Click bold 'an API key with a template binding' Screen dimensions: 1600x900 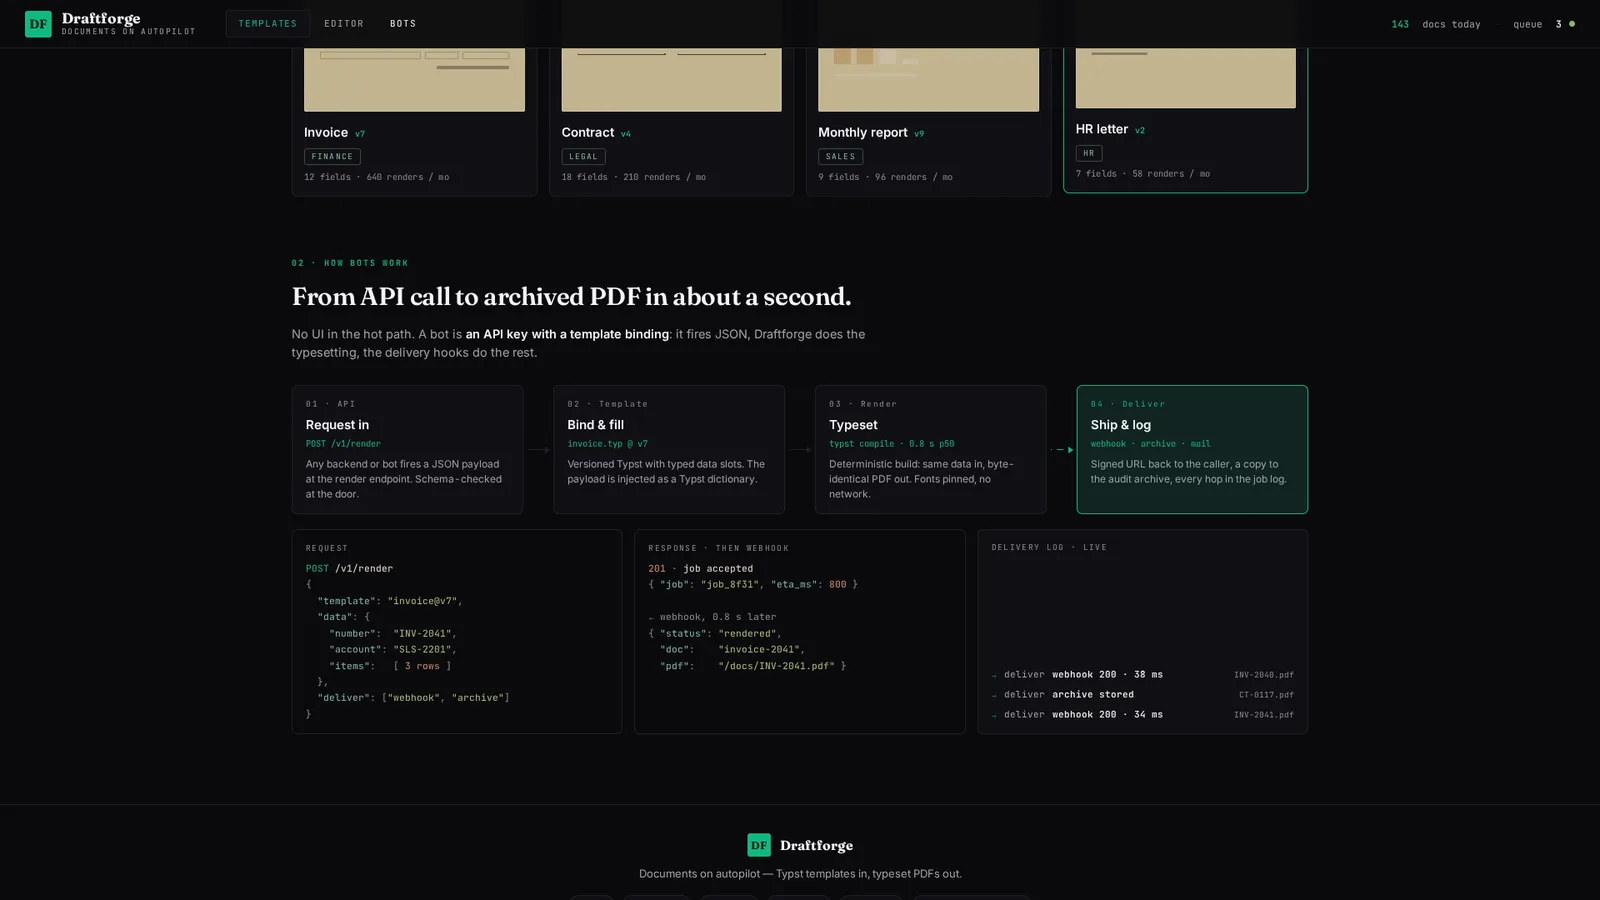(567, 334)
